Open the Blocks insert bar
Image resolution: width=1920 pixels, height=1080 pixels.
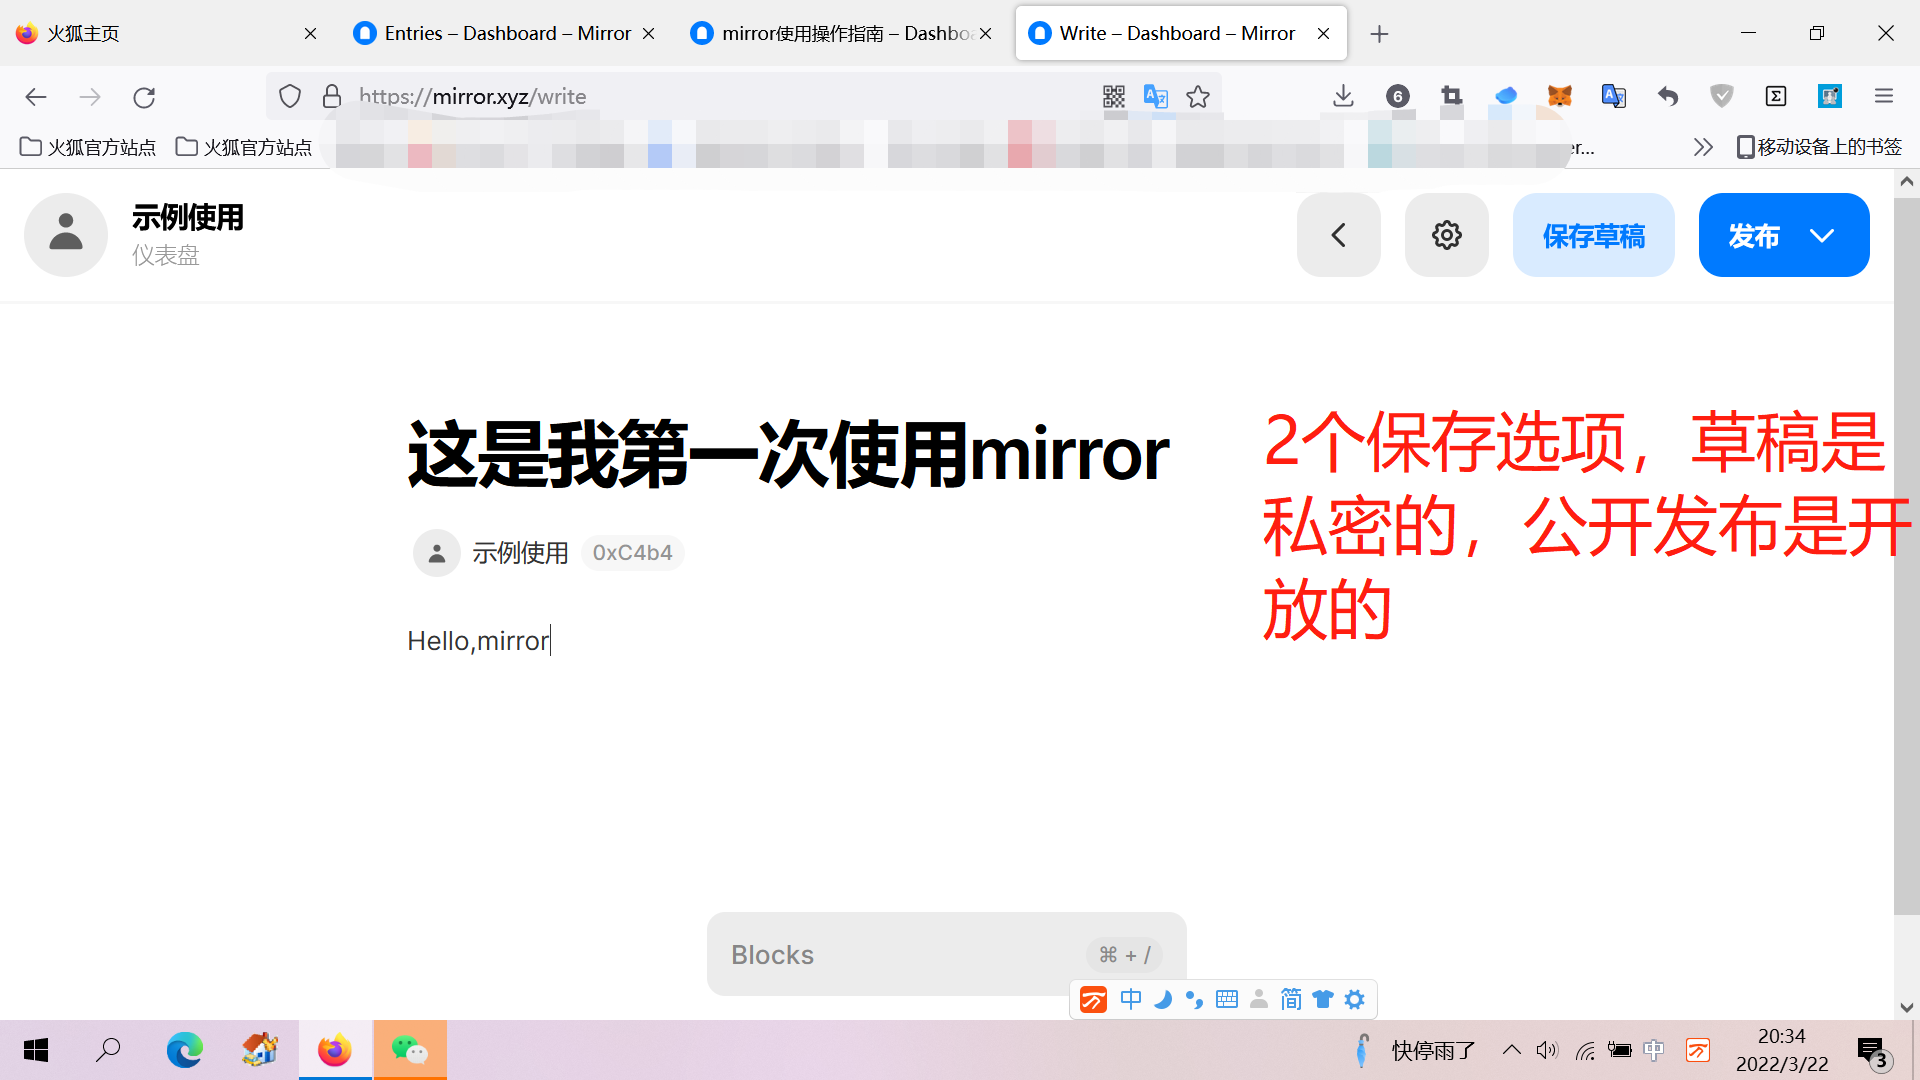pyautogui.click(x=946, y=954)
